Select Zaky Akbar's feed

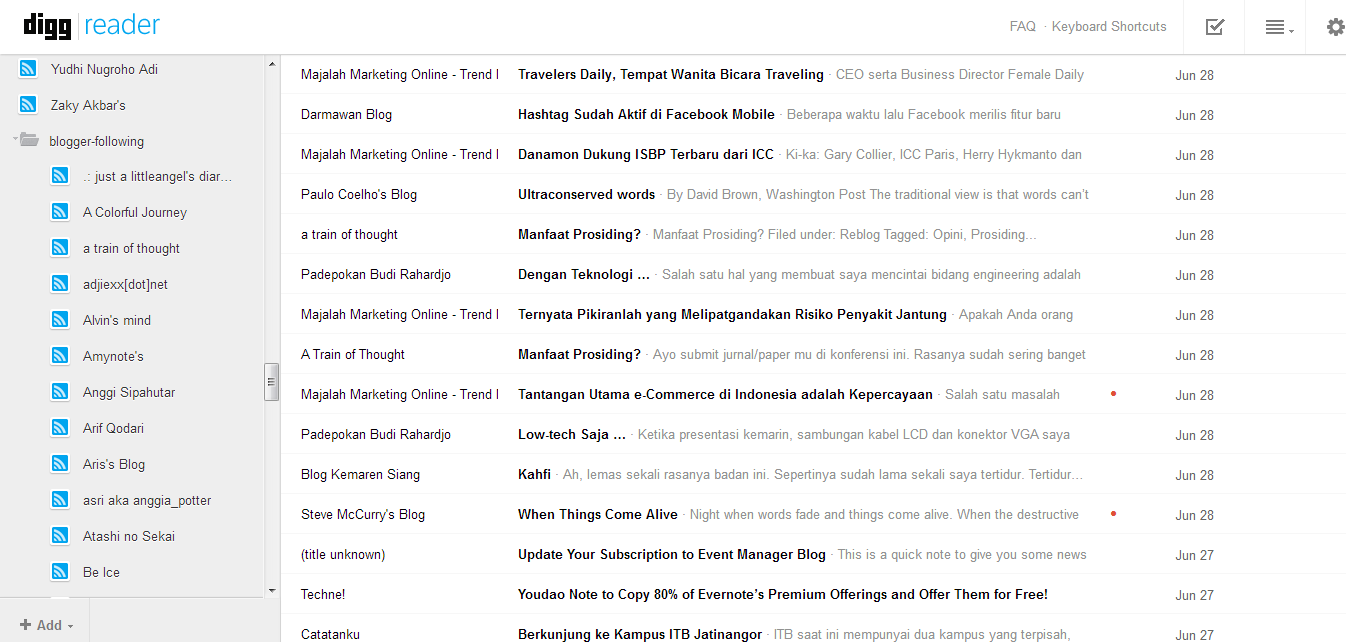pyautogui.click(x=88, y=105)
